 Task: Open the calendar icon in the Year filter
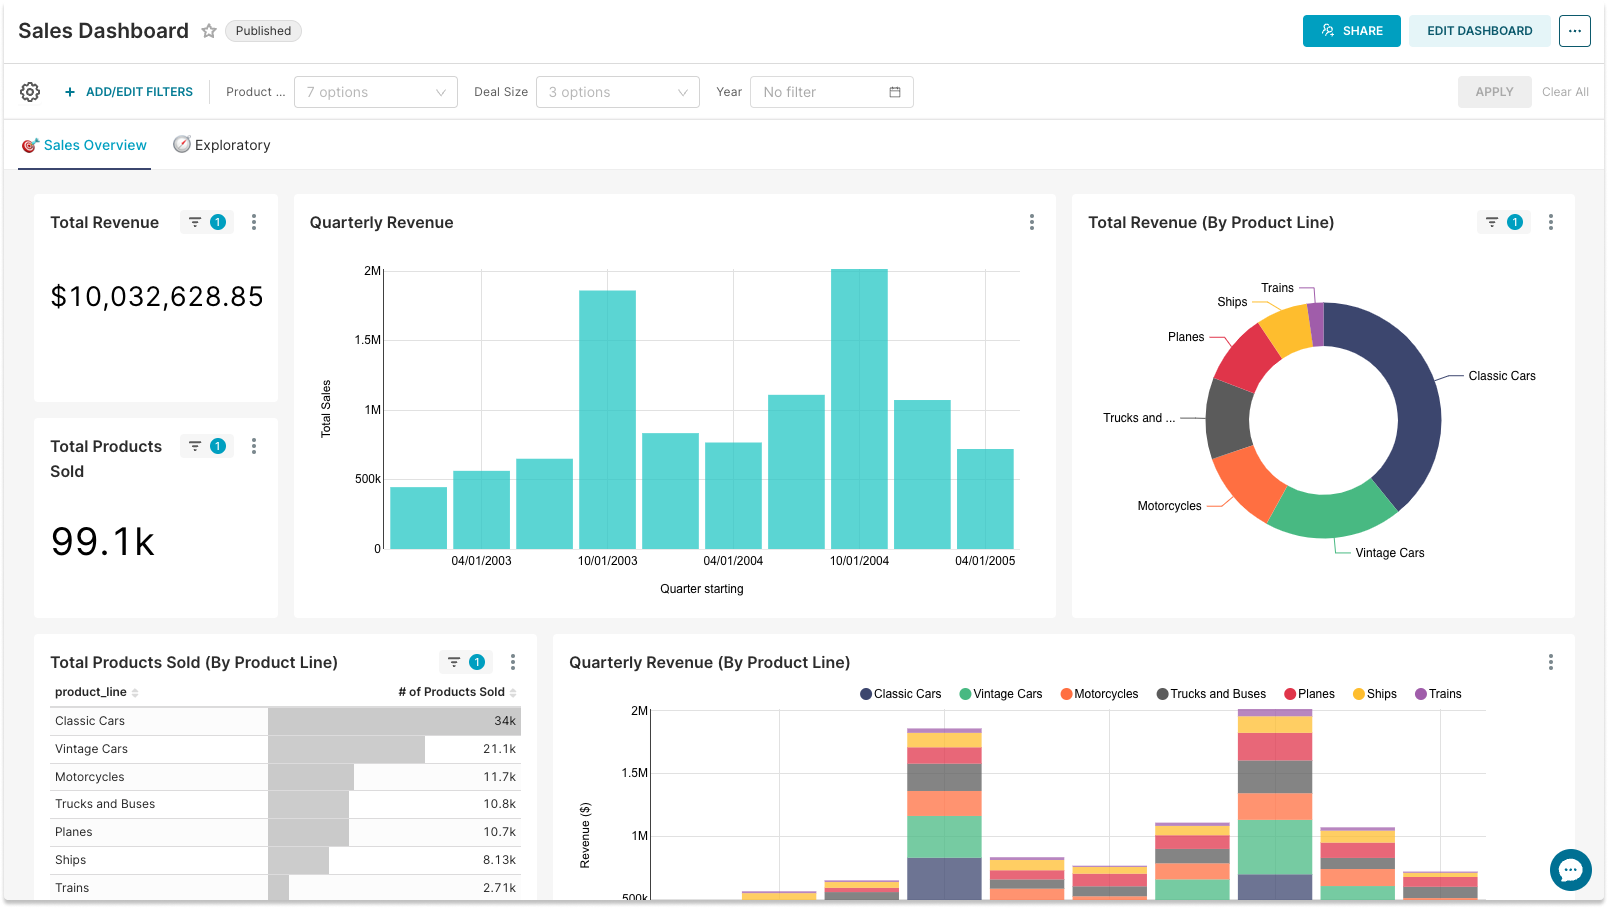tap(894, 92)
